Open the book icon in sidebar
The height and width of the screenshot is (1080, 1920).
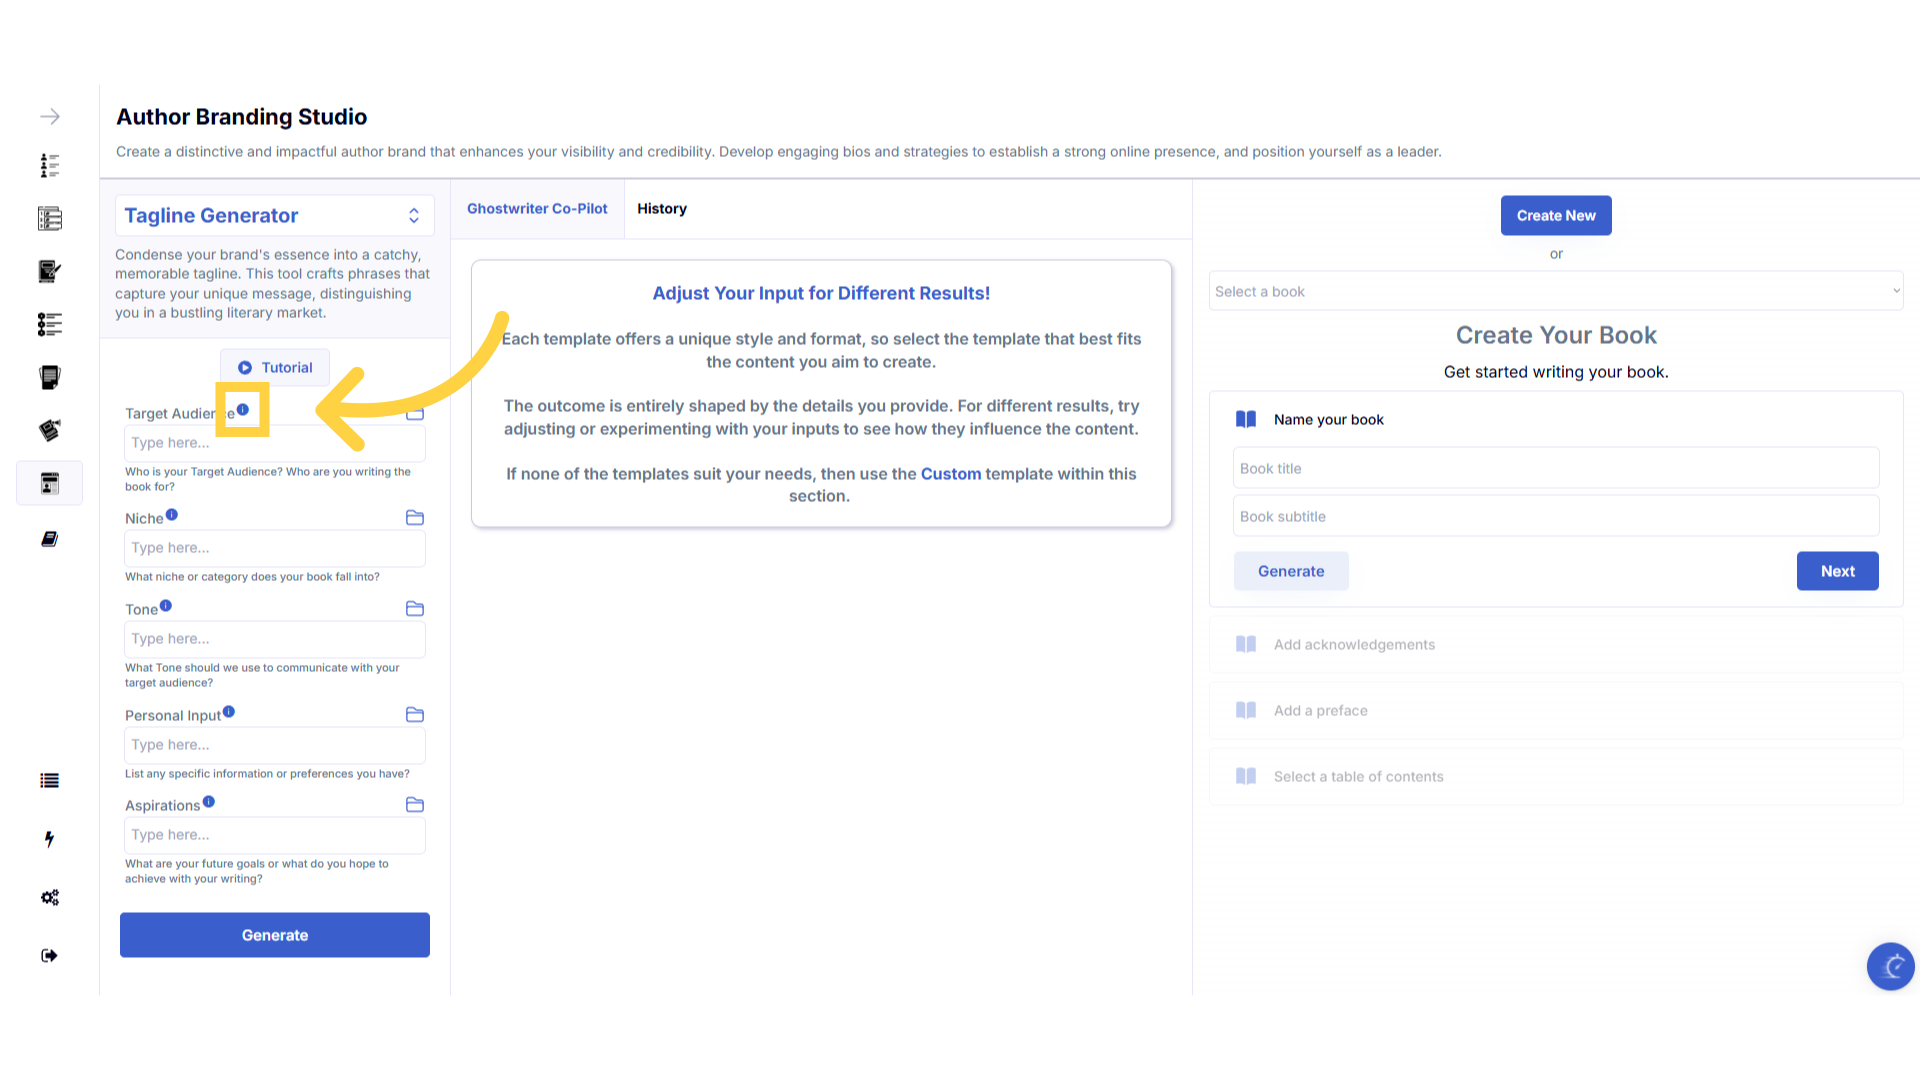pos(50,539)
